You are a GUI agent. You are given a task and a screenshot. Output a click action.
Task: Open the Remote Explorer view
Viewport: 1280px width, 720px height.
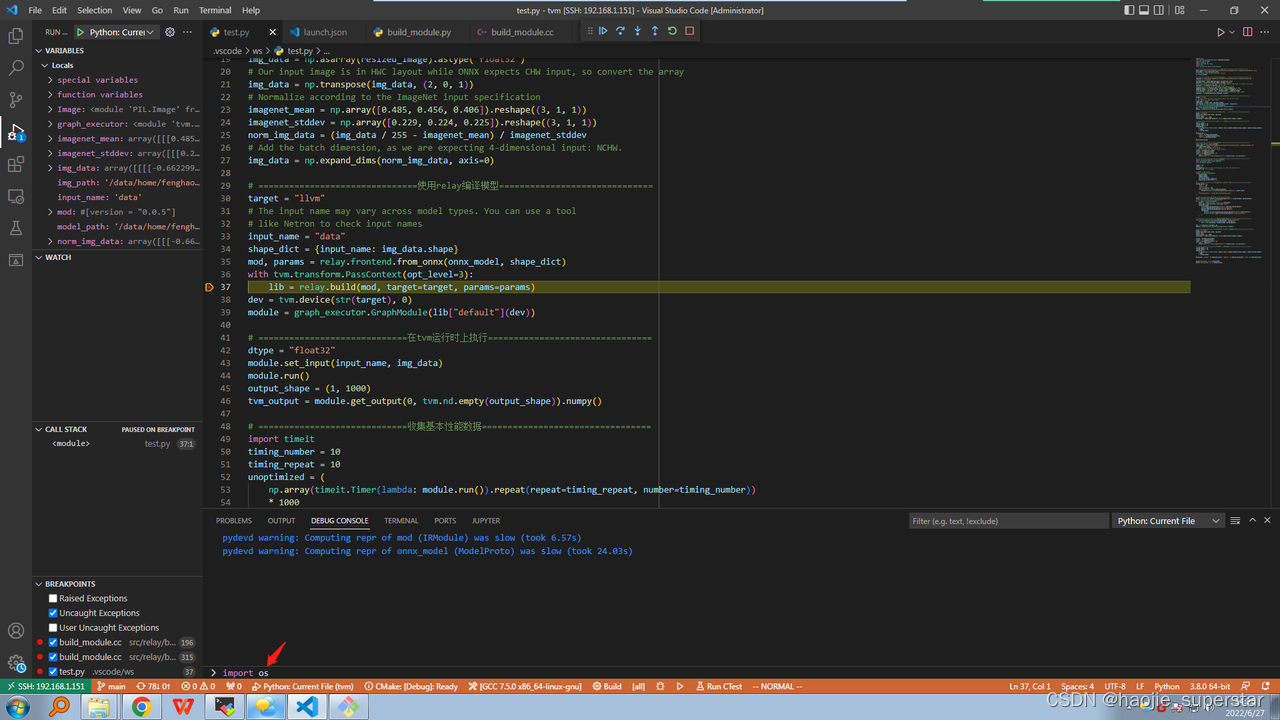click(x=16, y=196)
